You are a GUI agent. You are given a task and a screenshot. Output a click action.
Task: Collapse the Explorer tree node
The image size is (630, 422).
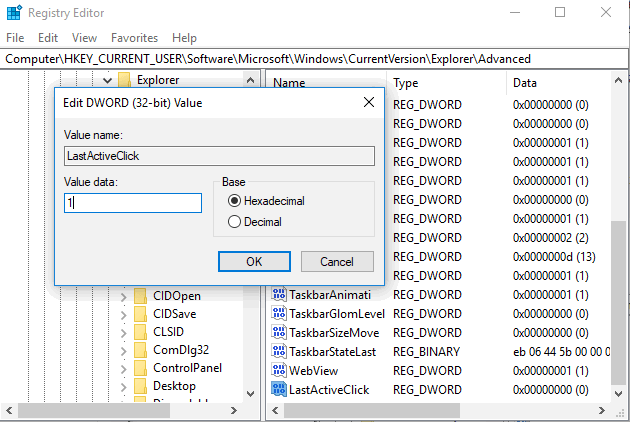(x=107, y=80)
